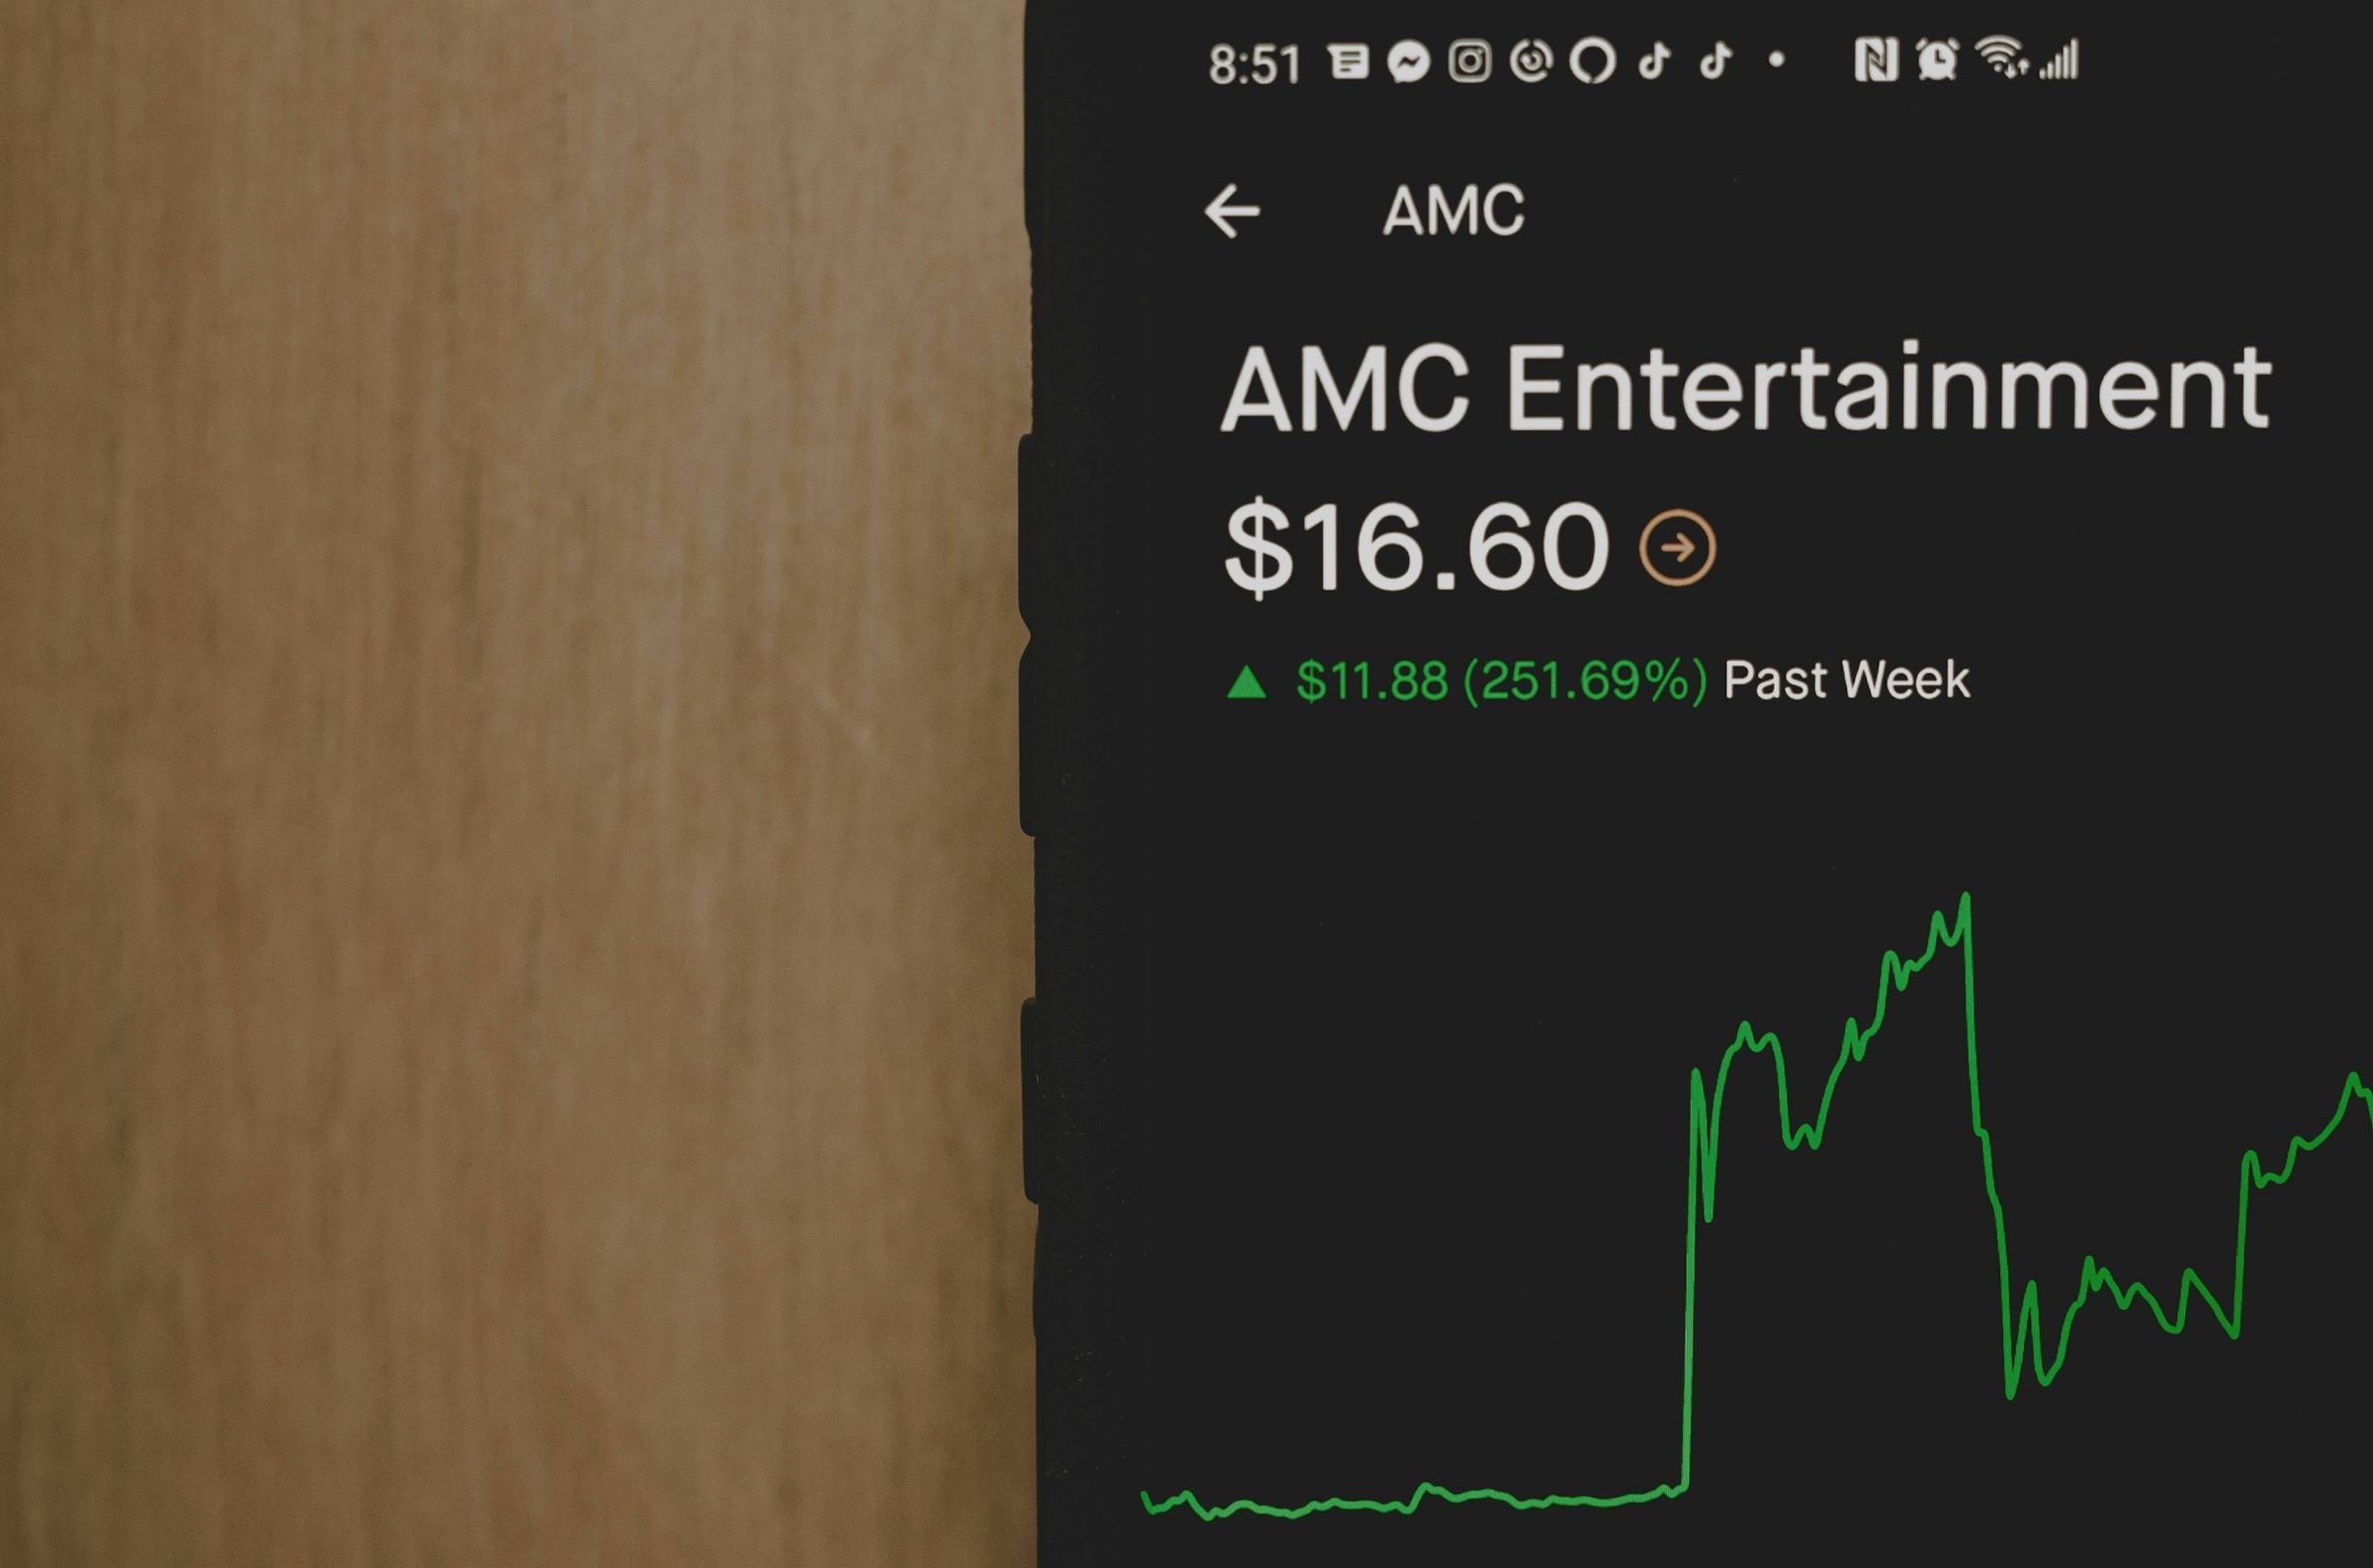Tap the message notification icon after the clock
Viewport: 2373px width, 1568px height.
1348,62
